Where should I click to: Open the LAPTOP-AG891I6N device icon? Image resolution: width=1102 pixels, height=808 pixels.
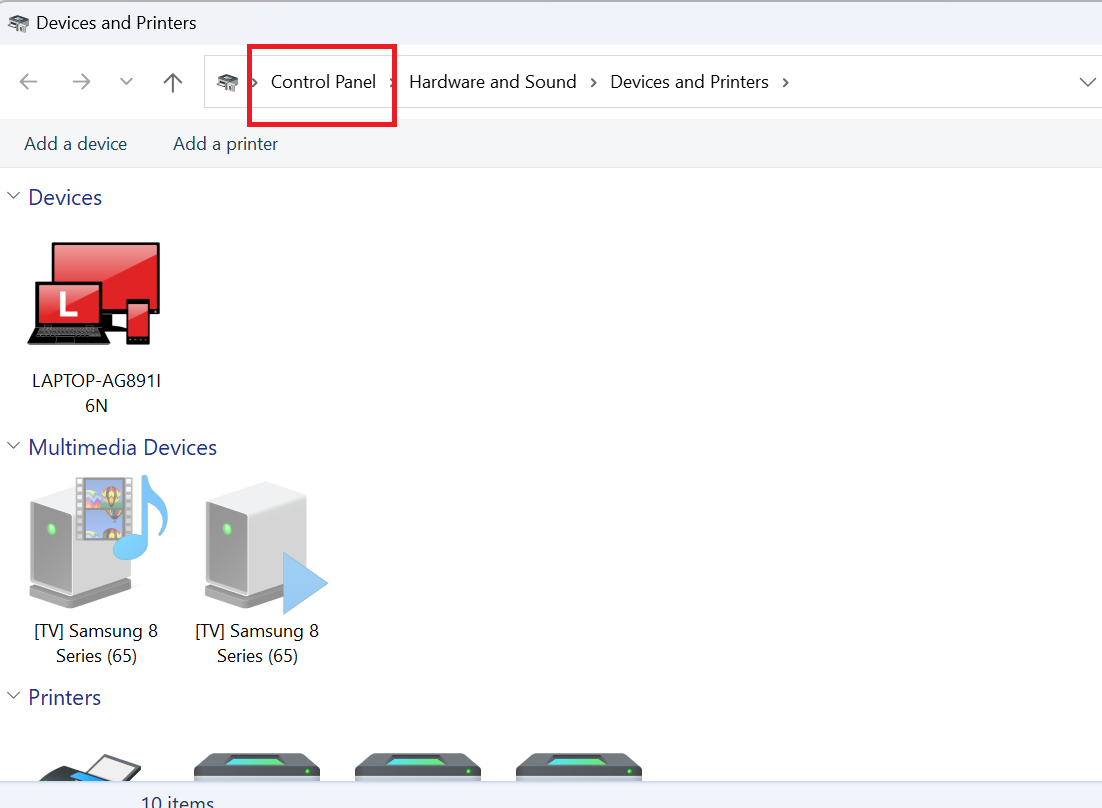(95, 295)
